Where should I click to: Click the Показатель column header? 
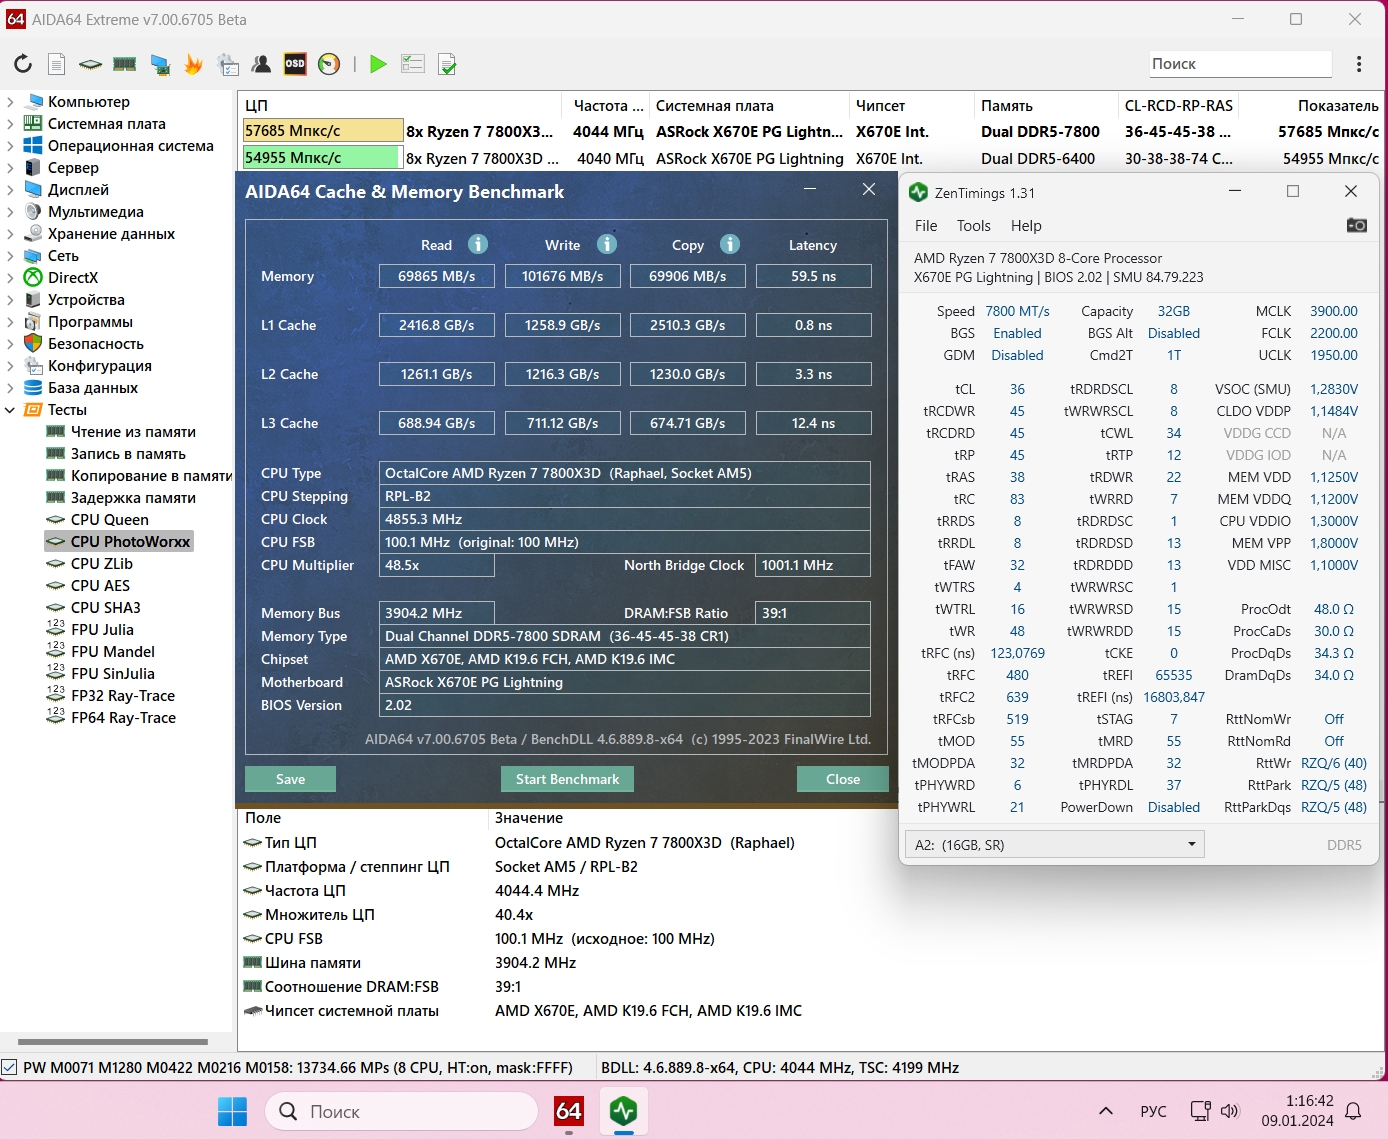(x=1311, y=105)
